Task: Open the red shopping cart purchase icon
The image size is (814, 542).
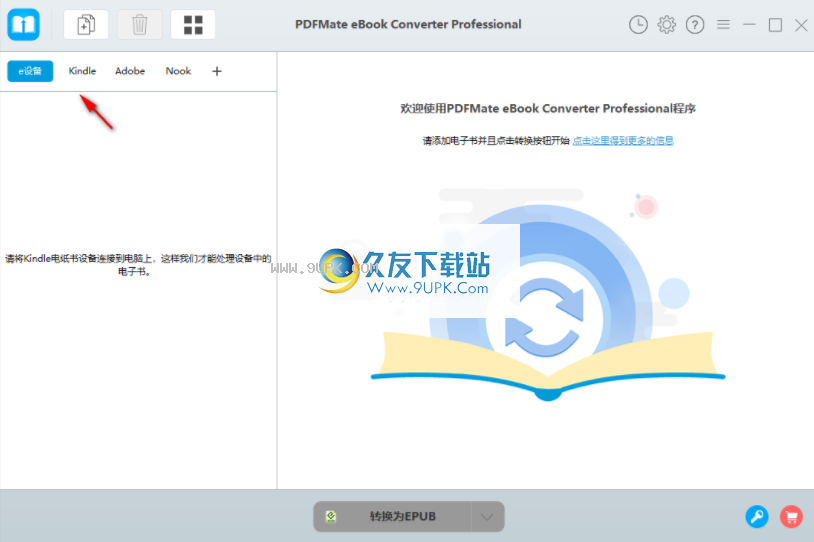Action: 791,517
